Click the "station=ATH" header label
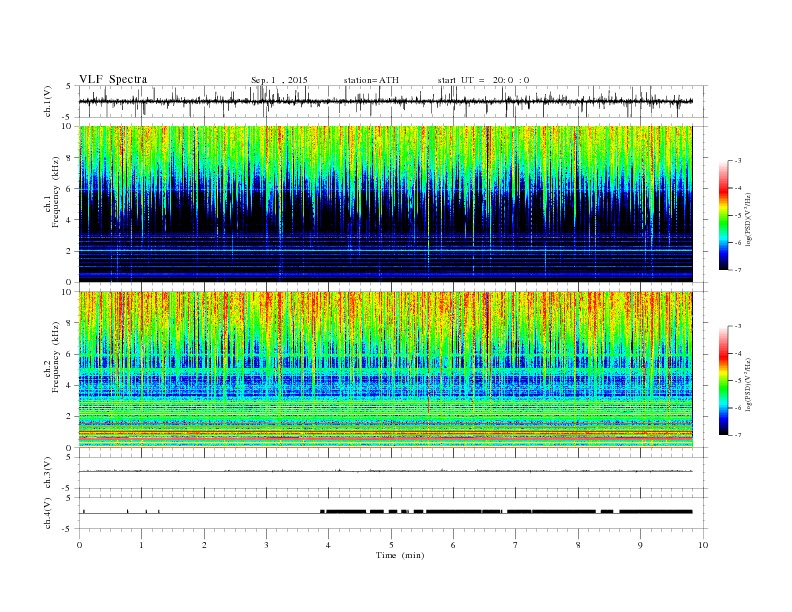The height and width of the screenshot is (612, 792). (371, 80)
